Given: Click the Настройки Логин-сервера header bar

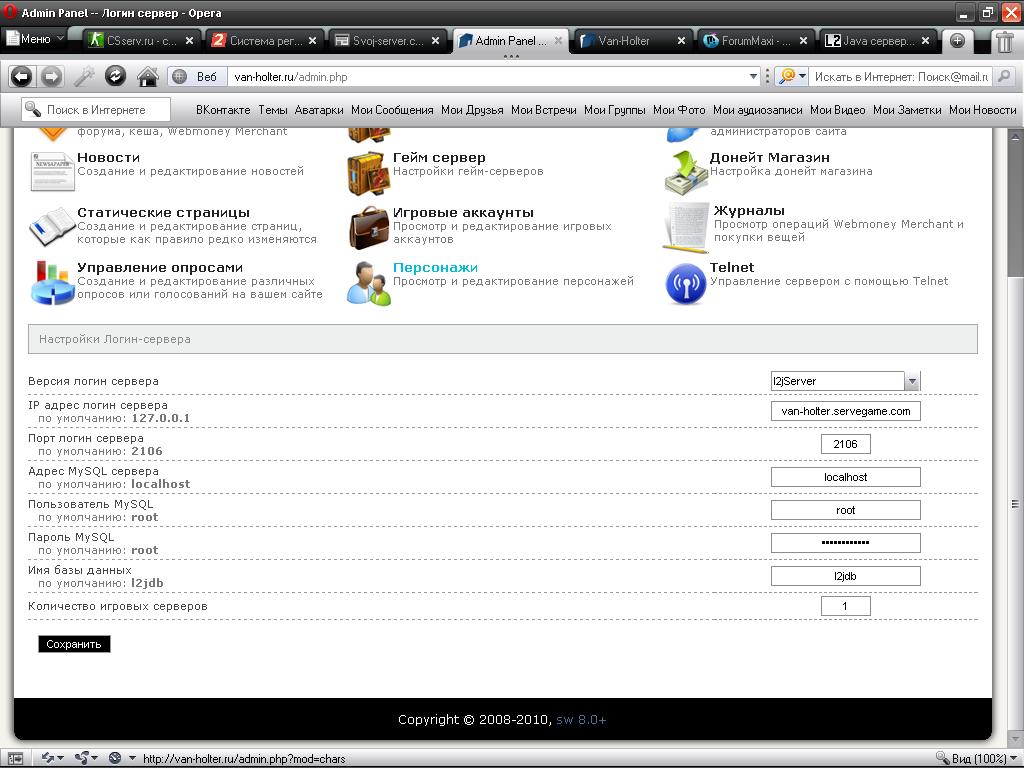Looking at the screenshot, I should tap(502, 339).
